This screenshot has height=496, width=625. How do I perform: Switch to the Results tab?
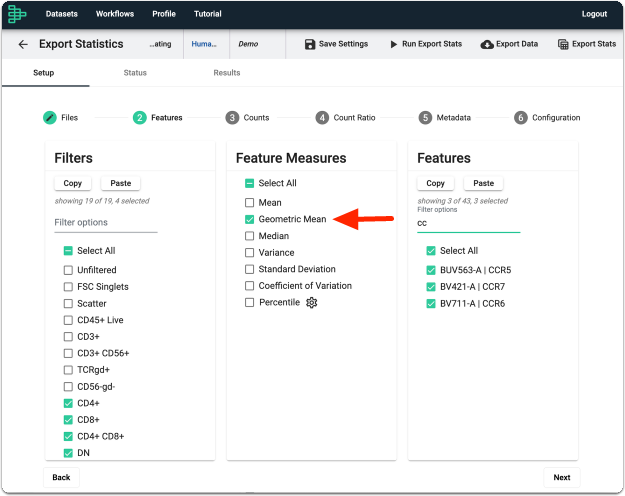coord(227,73)
